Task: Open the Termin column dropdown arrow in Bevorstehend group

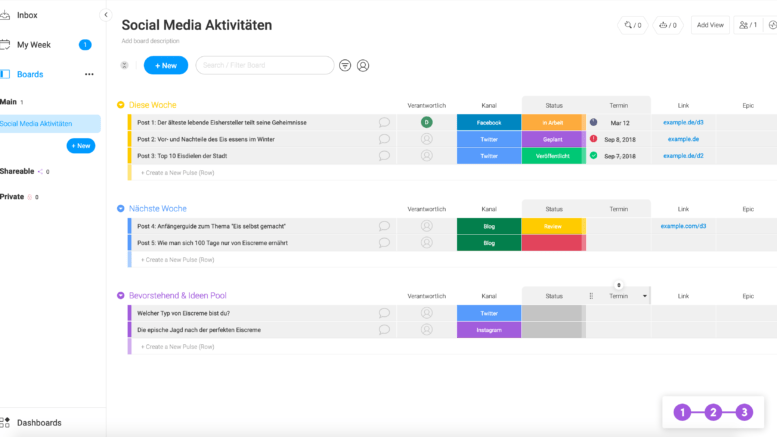Action: tap(644, 296)
